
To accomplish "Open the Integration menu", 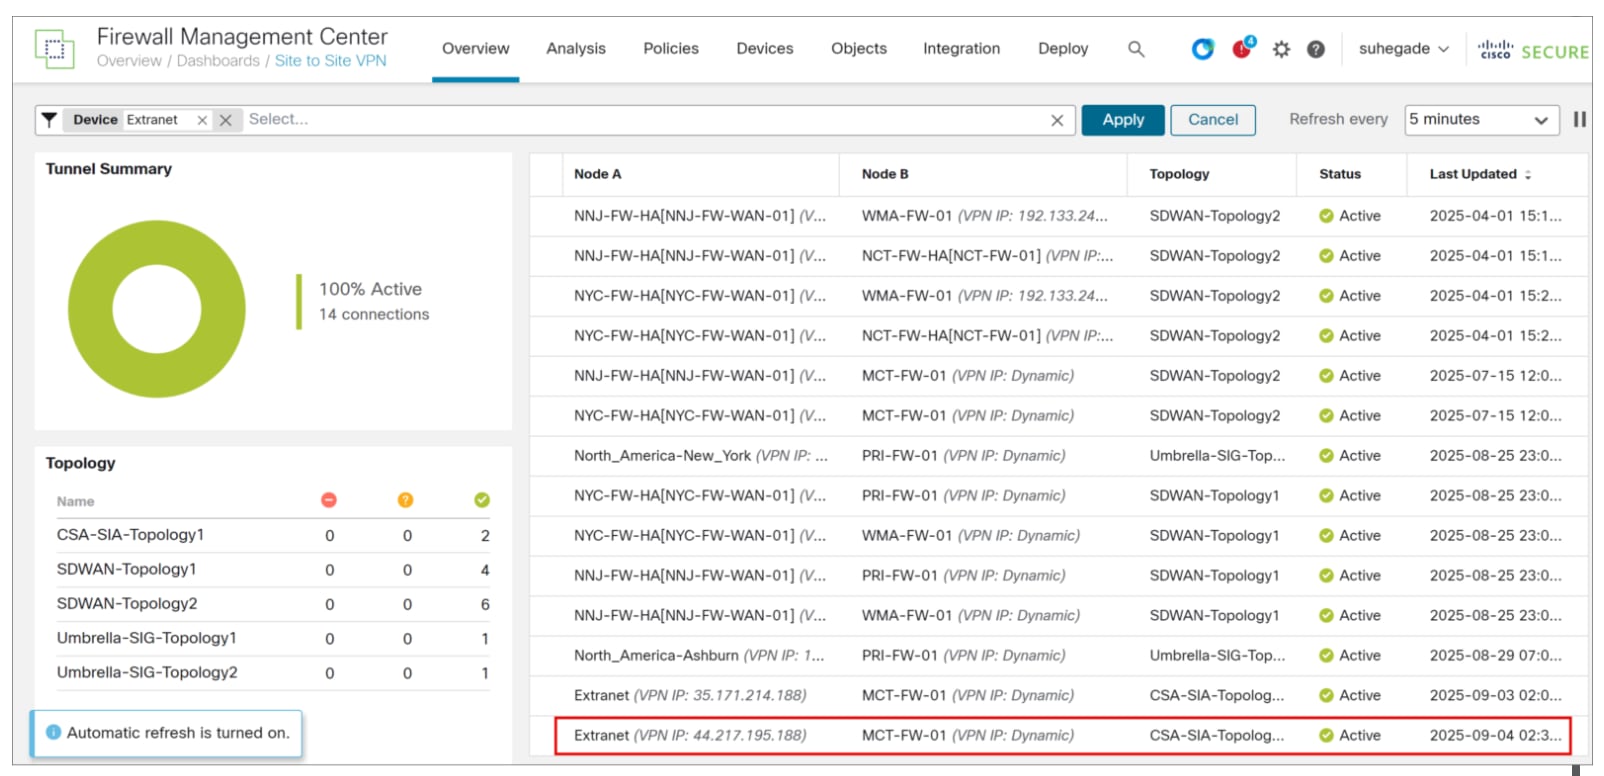I will click(x=961, y=48).
